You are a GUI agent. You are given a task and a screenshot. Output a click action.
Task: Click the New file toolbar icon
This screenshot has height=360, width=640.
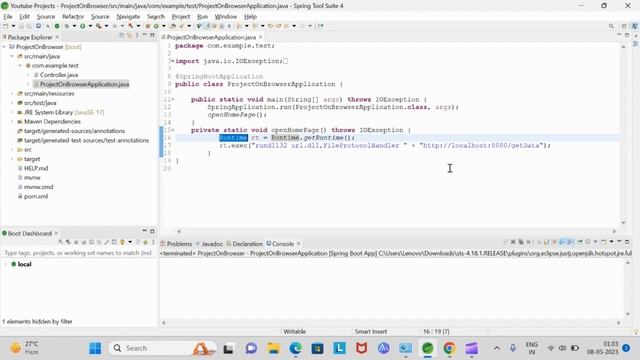click(x=5, y=26)
